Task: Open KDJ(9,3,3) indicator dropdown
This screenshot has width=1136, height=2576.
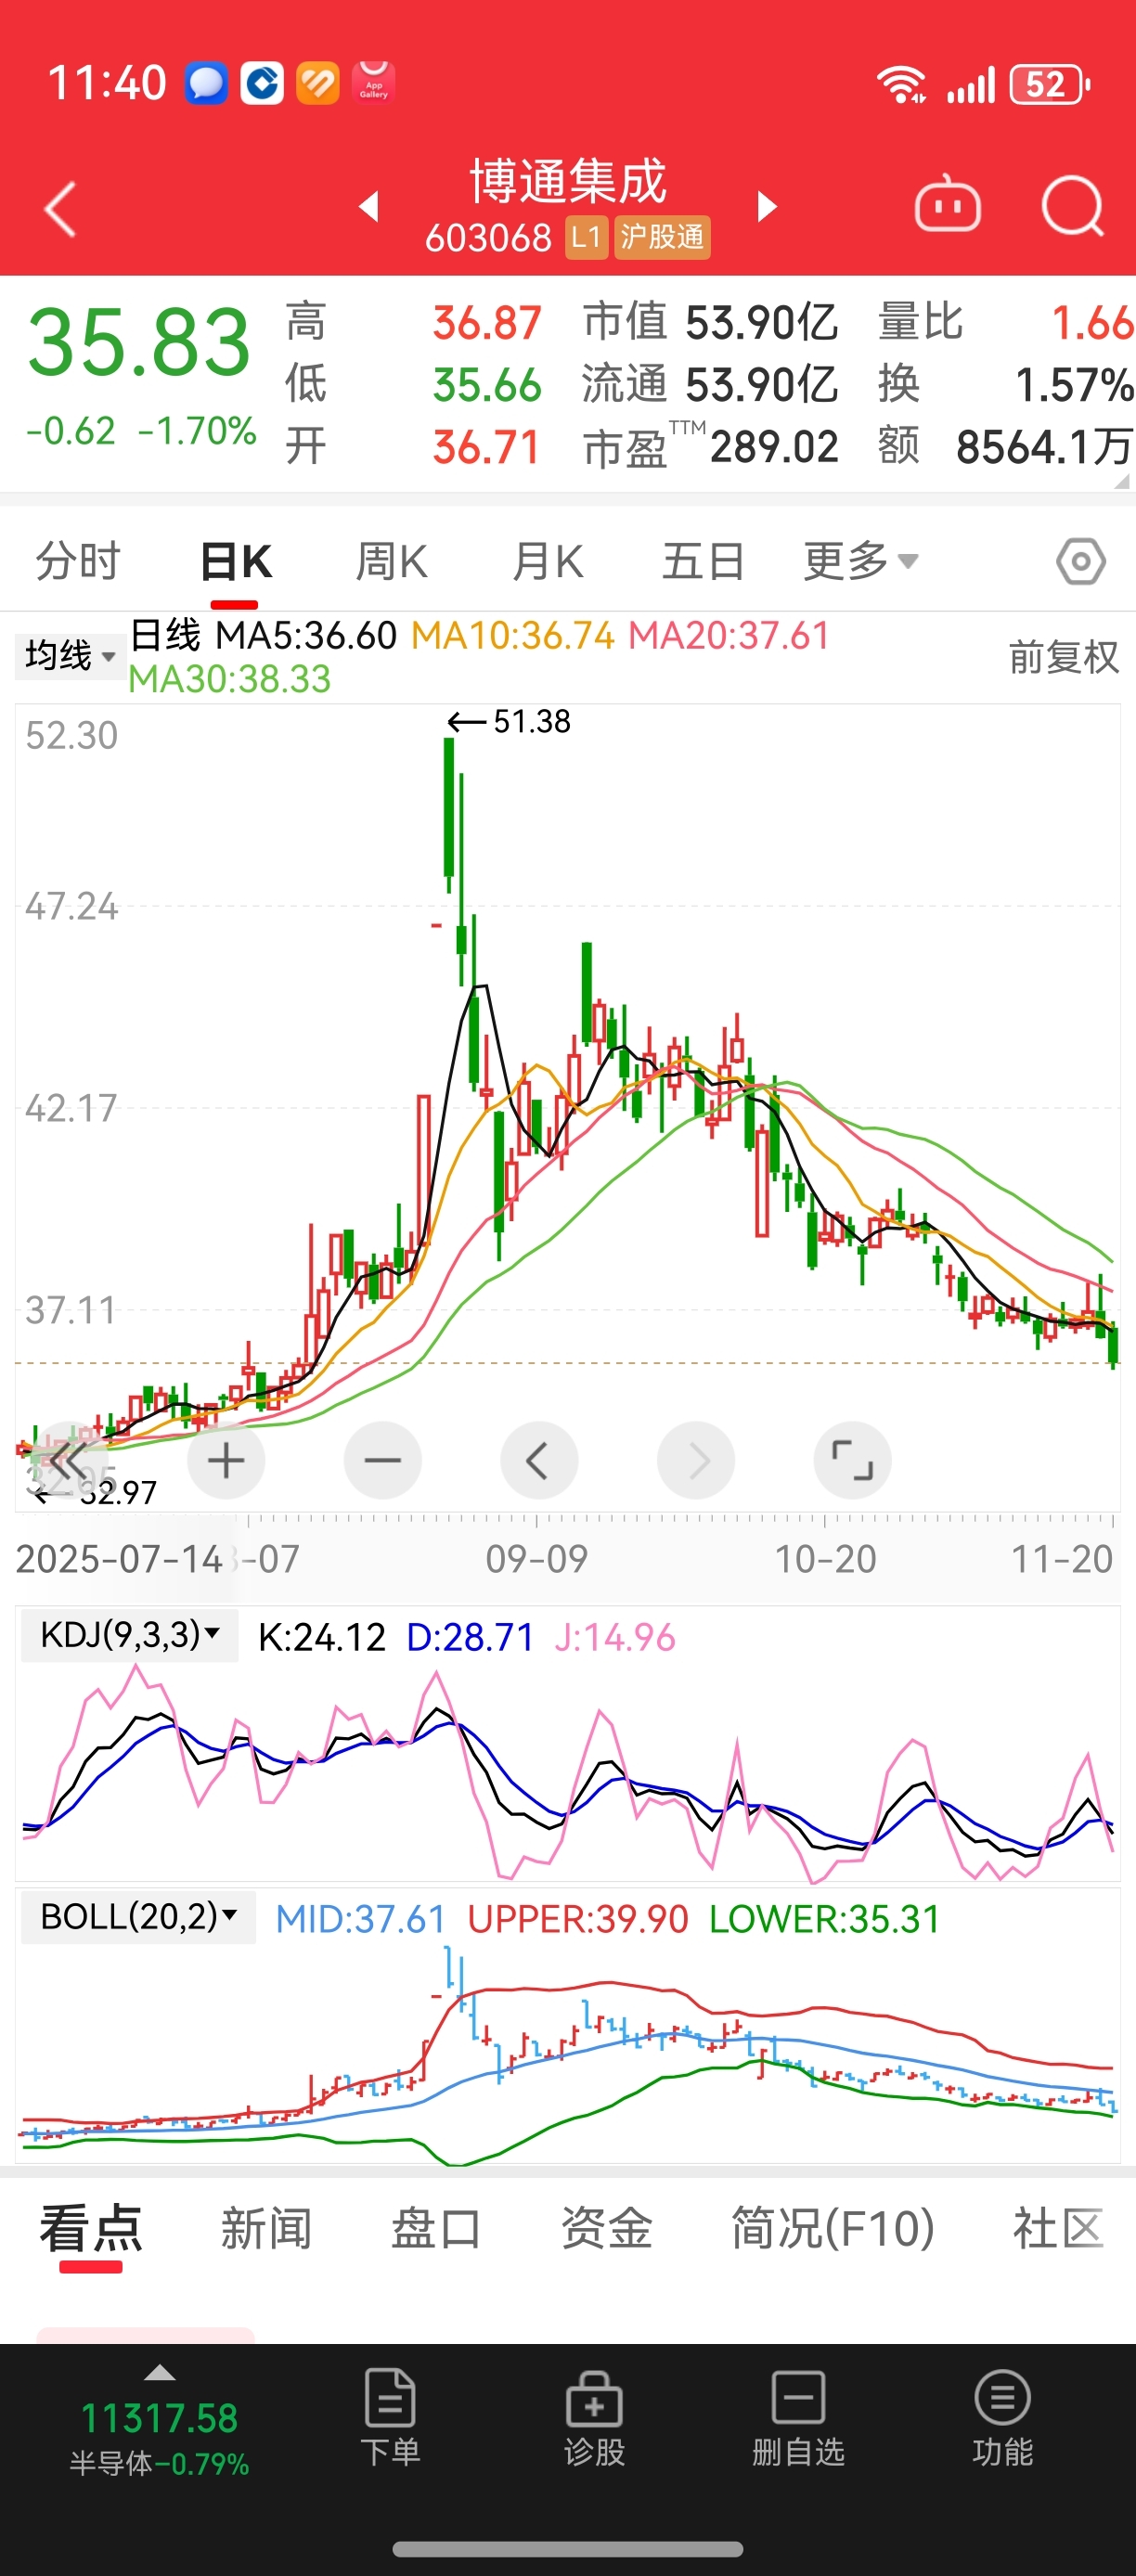Action: coord(130,1636)
